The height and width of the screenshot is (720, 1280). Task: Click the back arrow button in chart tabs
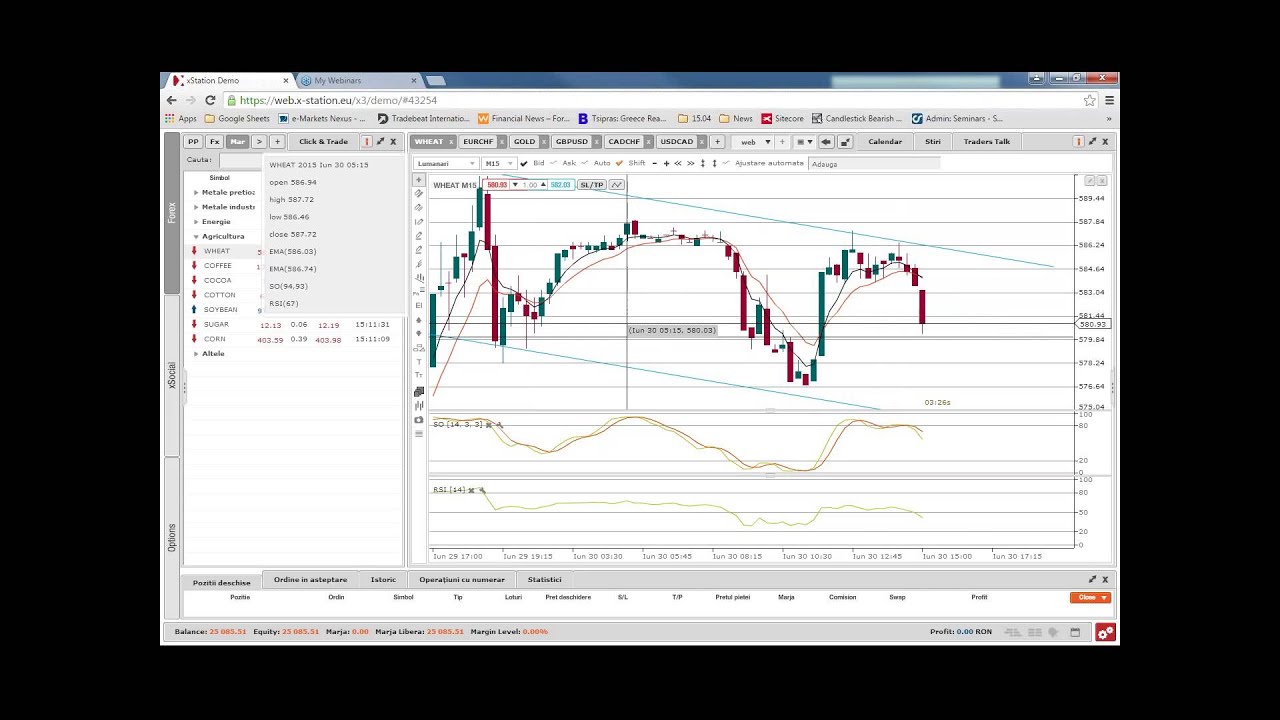pos(825,142)
